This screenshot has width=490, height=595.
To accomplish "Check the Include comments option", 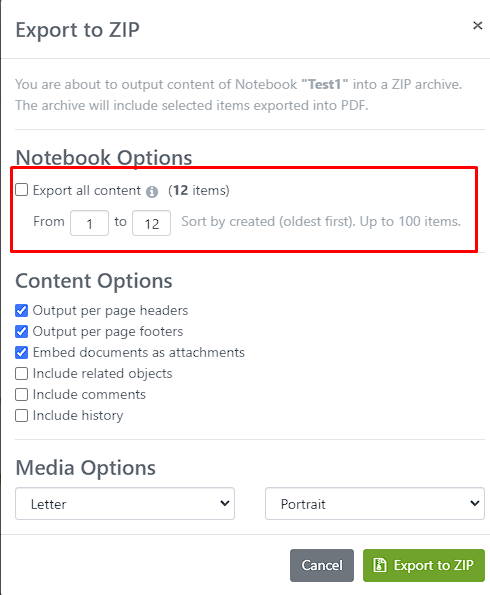I will [x=22, y=394].
